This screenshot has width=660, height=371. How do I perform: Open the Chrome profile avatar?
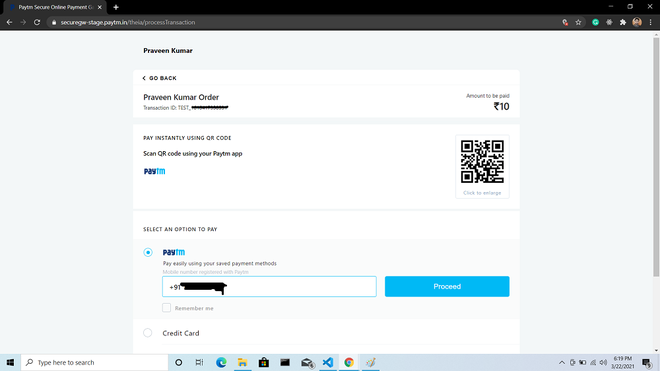point(637,22)
